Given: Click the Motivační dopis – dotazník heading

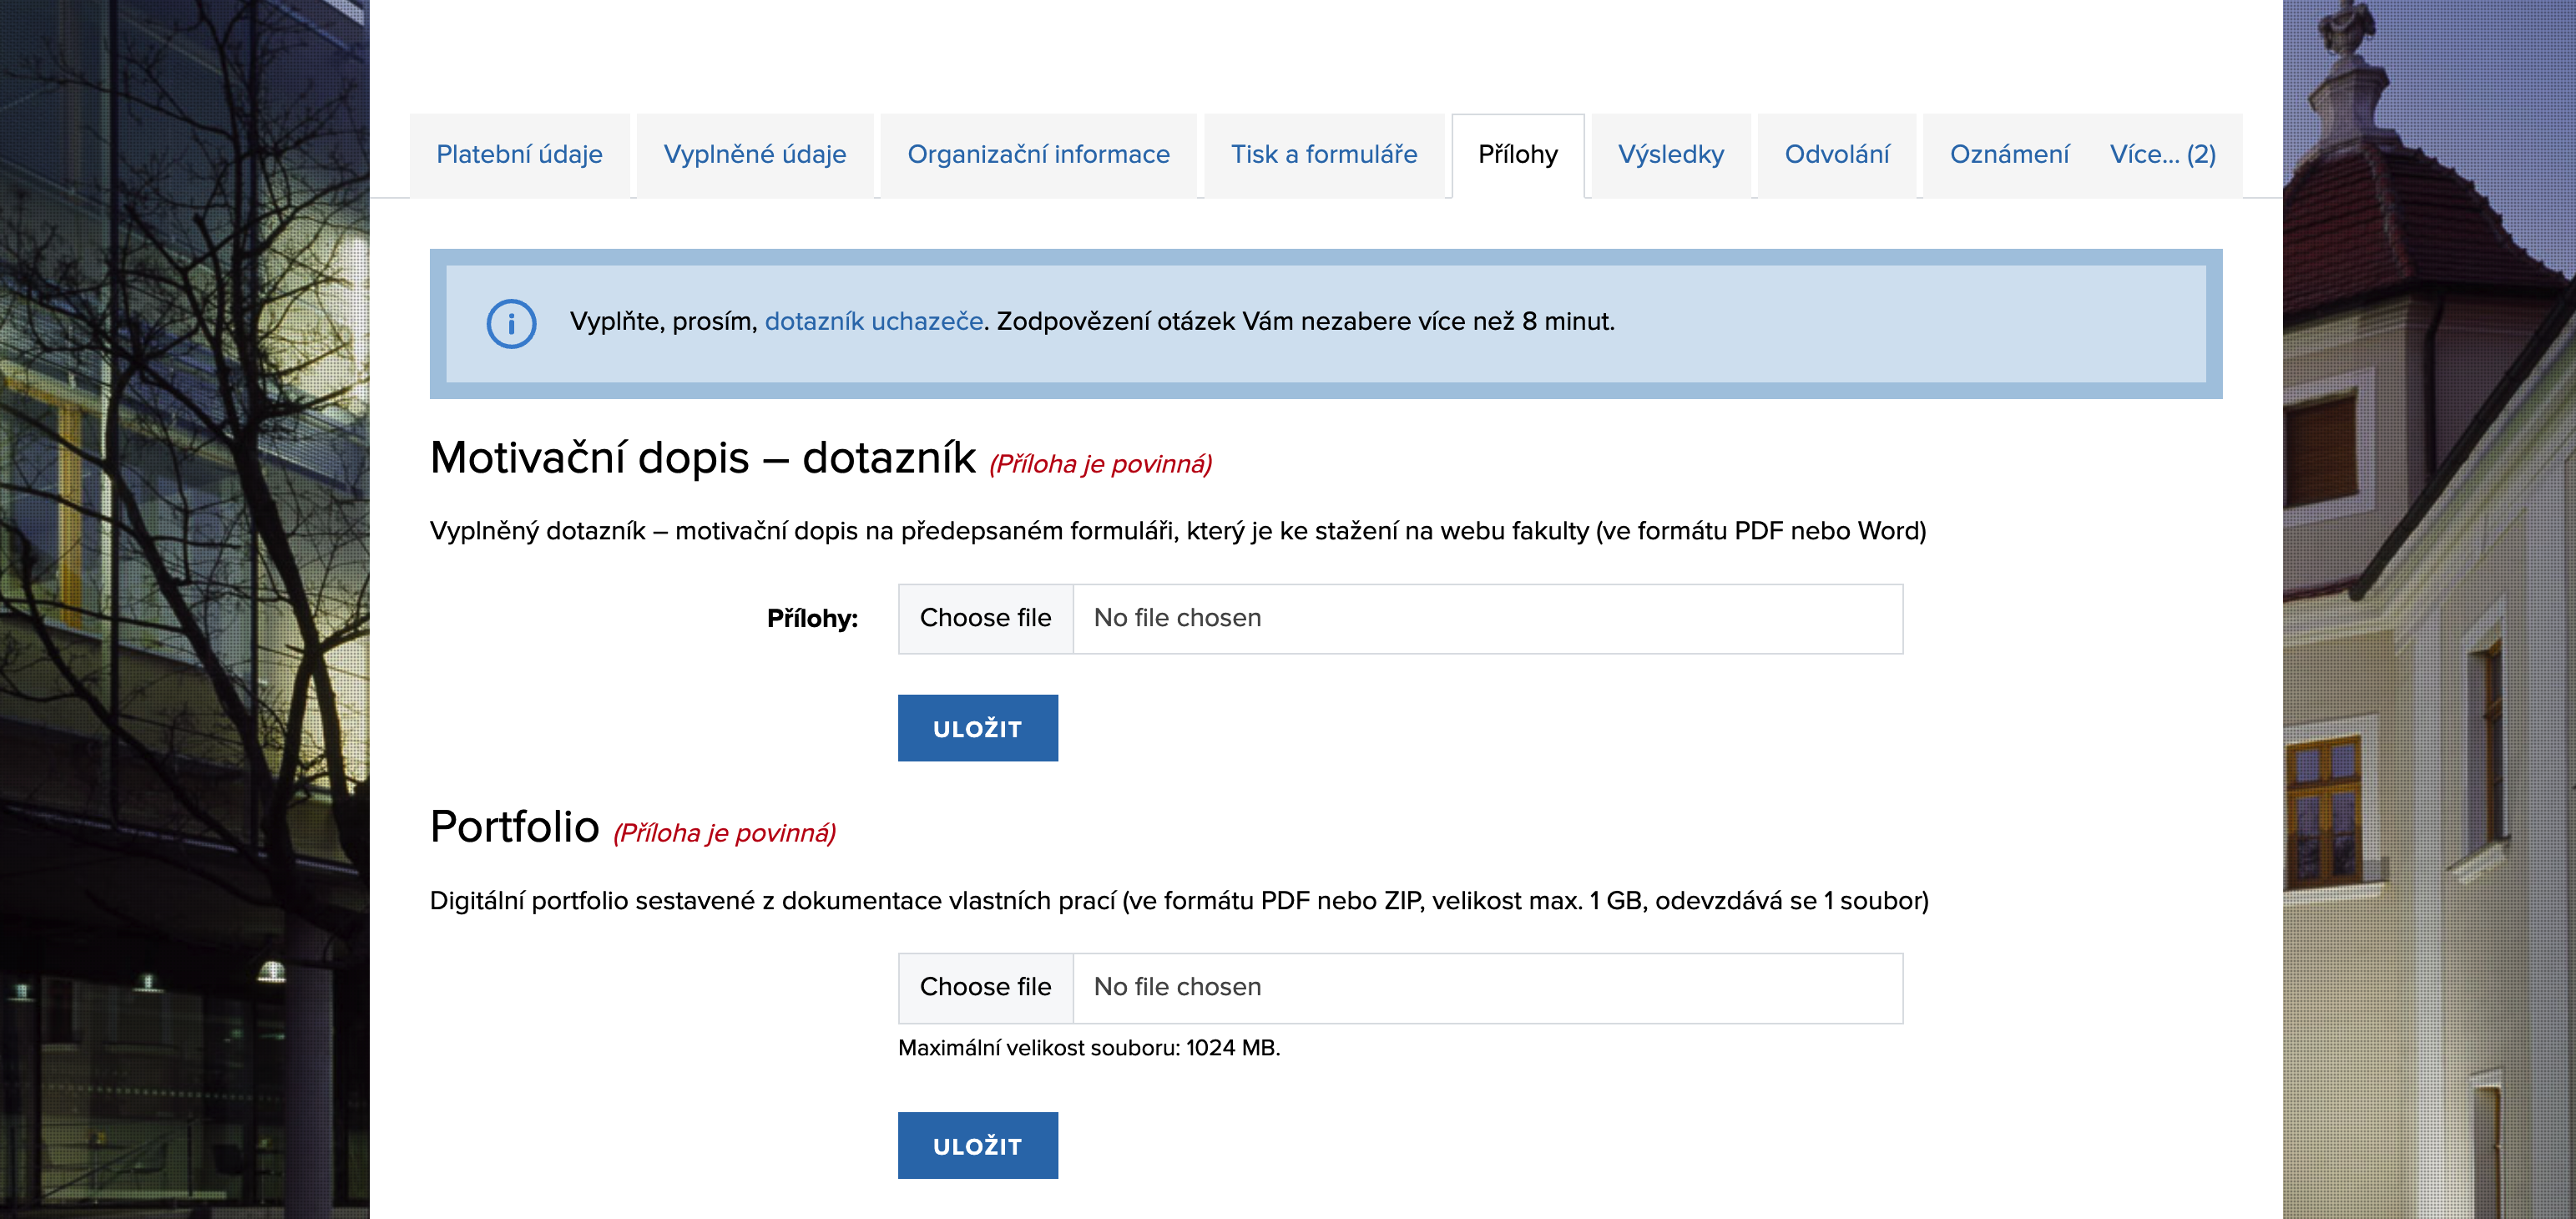Looking at the screenshot, I should coord(702,458).
